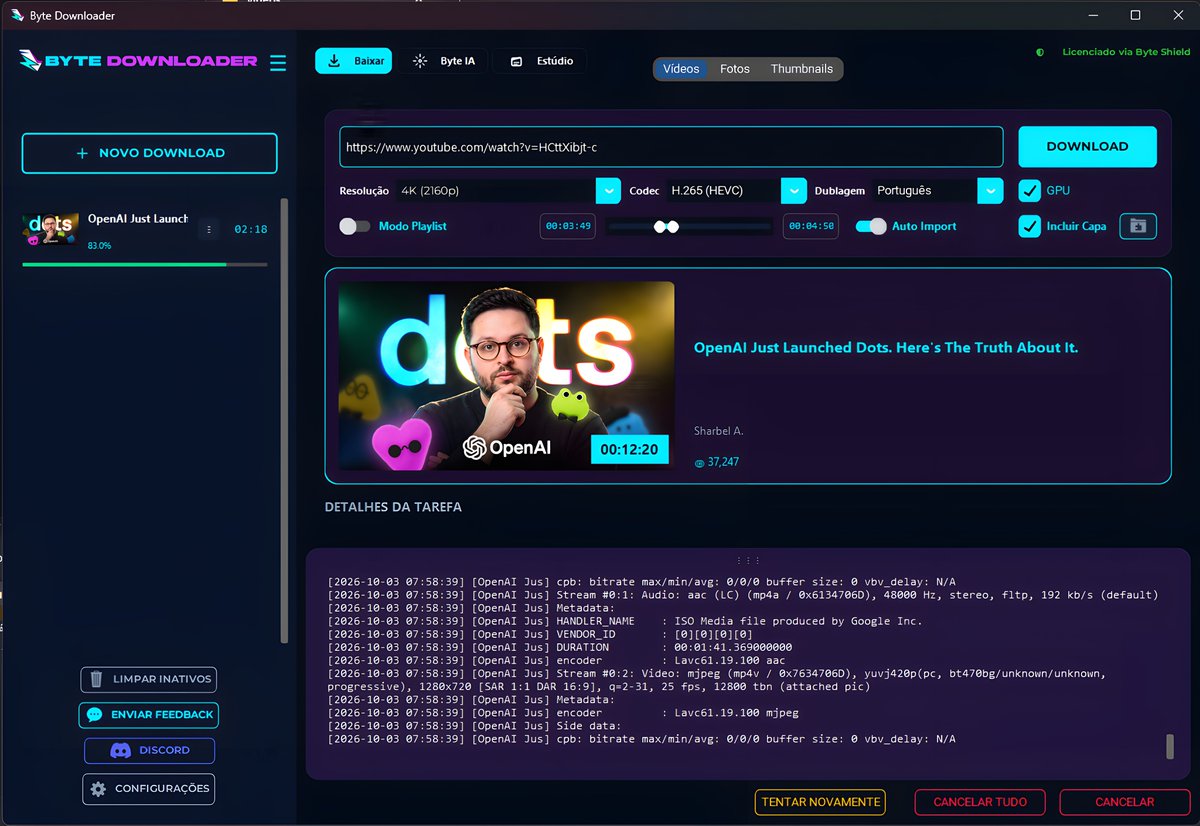This screenshot has height=826, width=1200.
Task: Switch to Fotos mode
Action: [735, 69]
